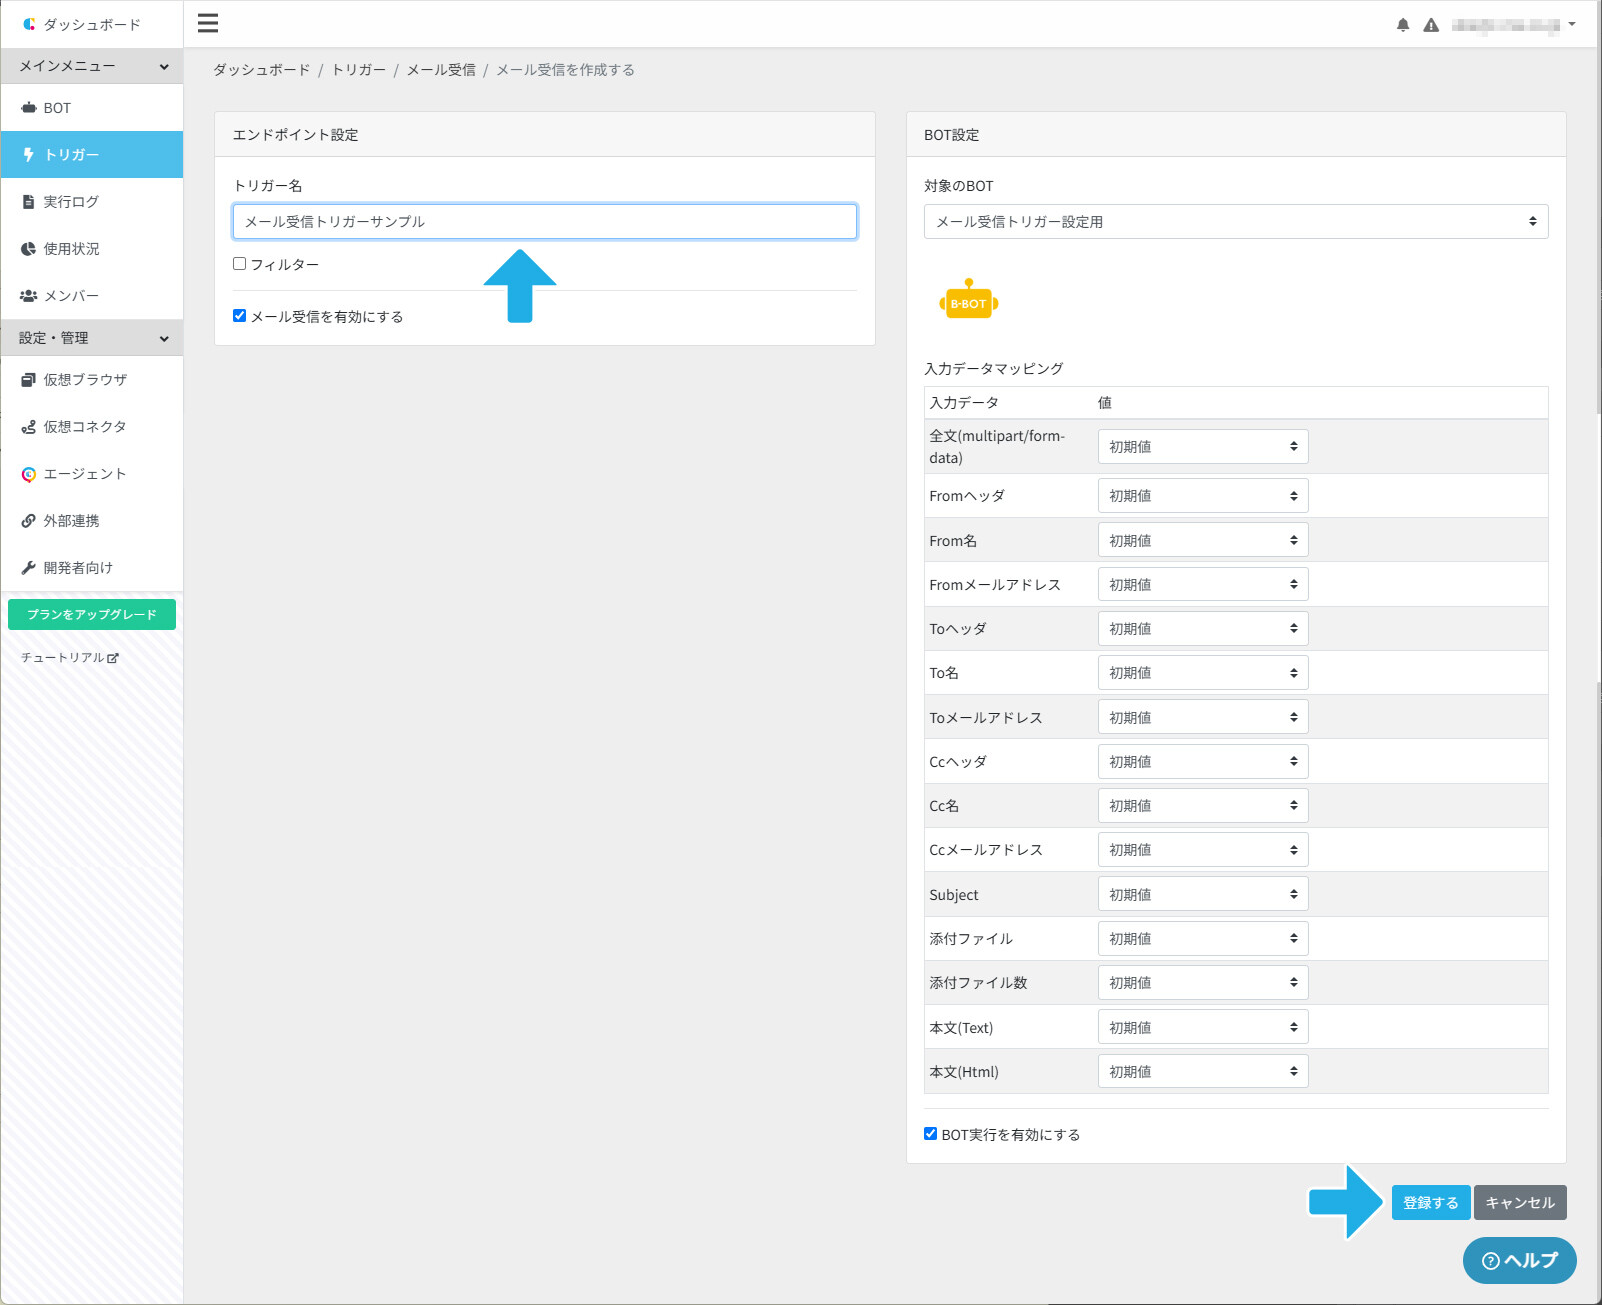Image resolution: width=1602 pixels, height=1305 pixels.
Task: Open value dropdown for 添付ファイル
Action: (1203, 939)
